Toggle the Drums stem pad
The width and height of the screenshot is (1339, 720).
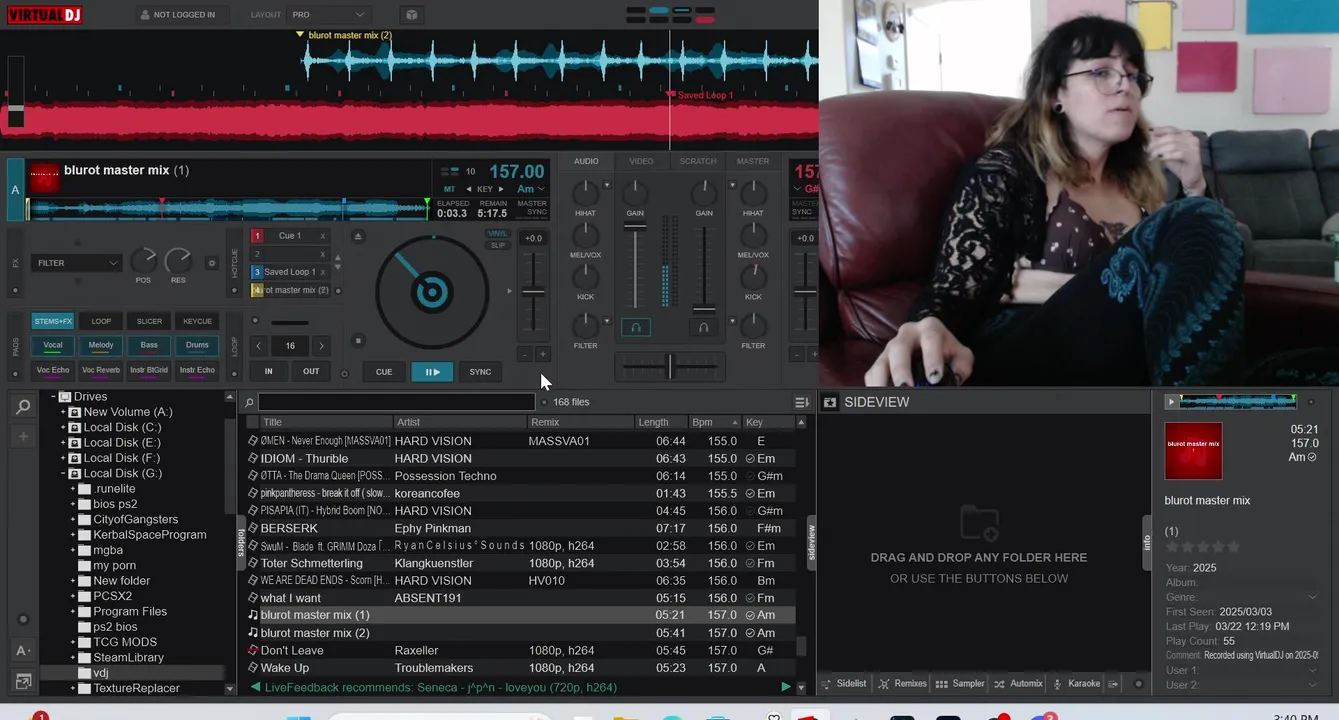197,346
